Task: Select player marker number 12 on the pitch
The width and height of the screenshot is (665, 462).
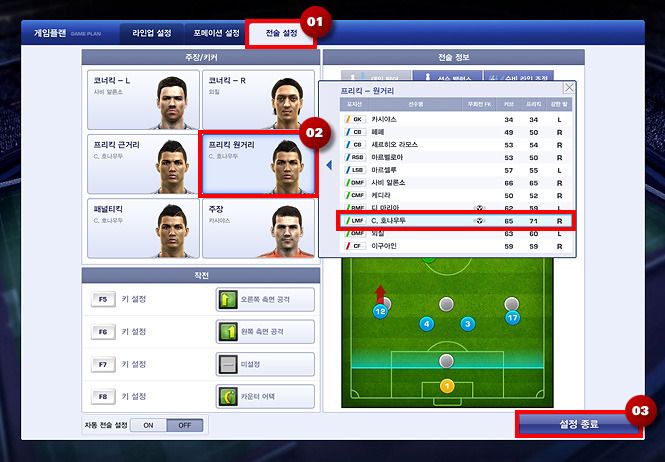Action: point(380,312)
